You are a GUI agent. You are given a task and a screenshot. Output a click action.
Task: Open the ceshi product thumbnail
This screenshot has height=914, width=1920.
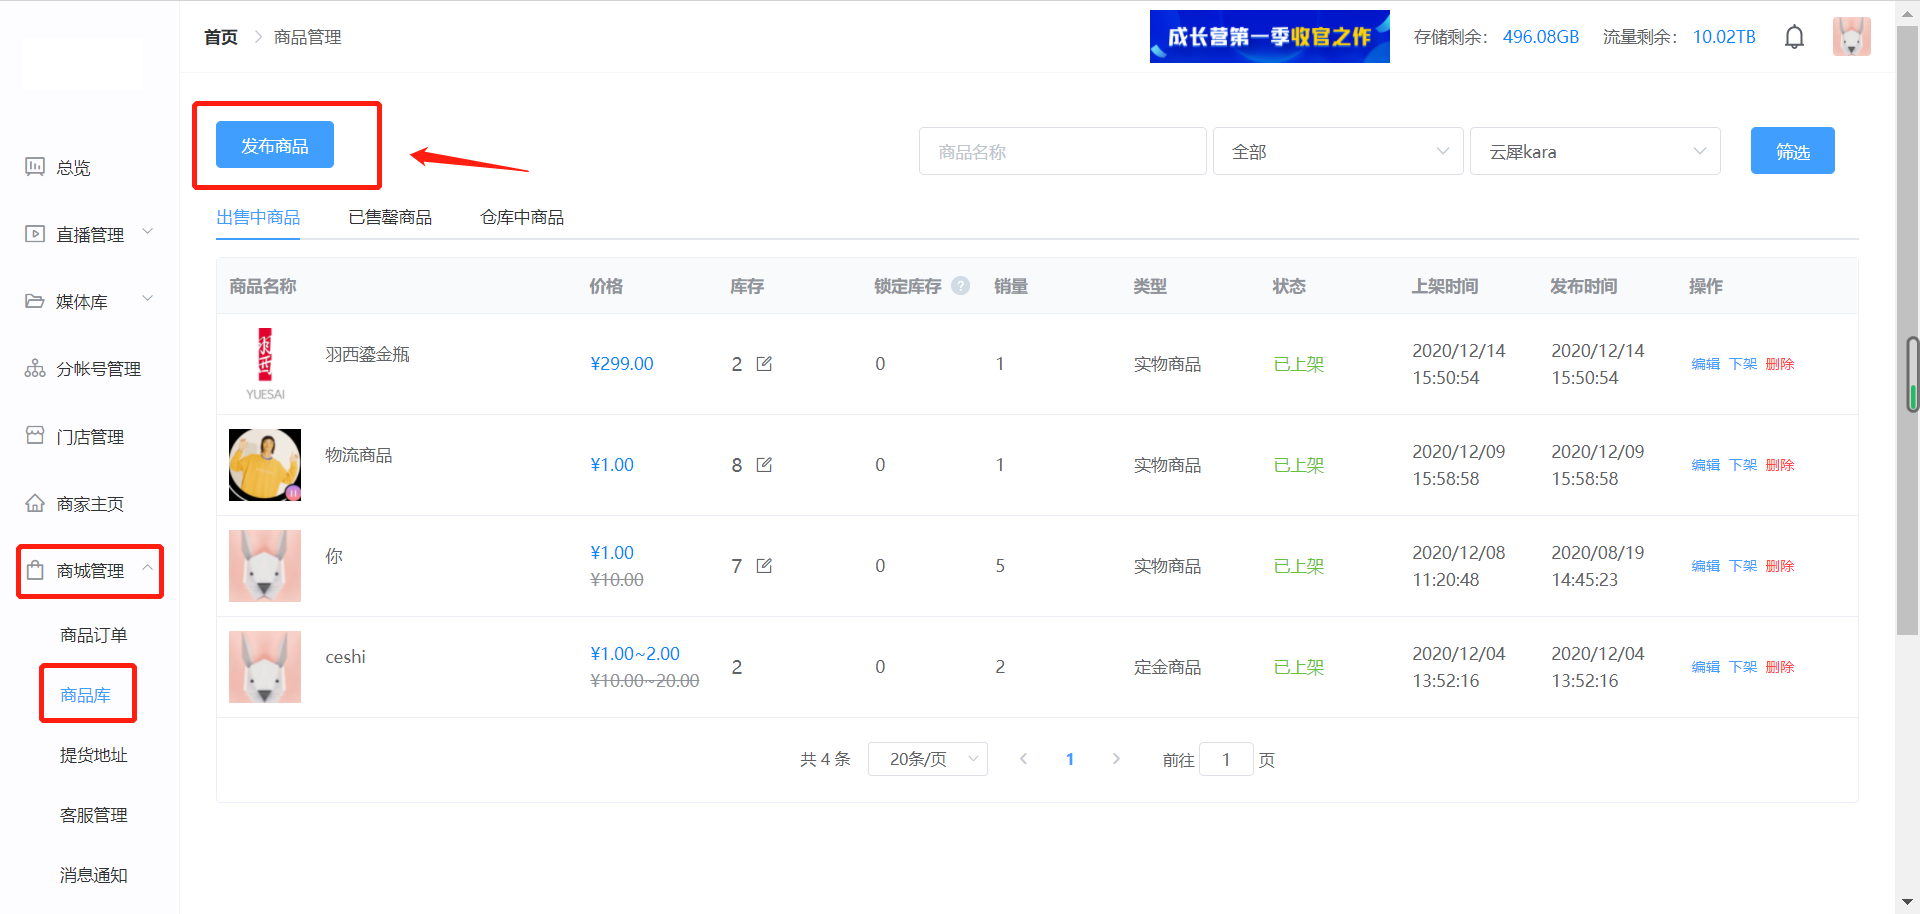265,667
